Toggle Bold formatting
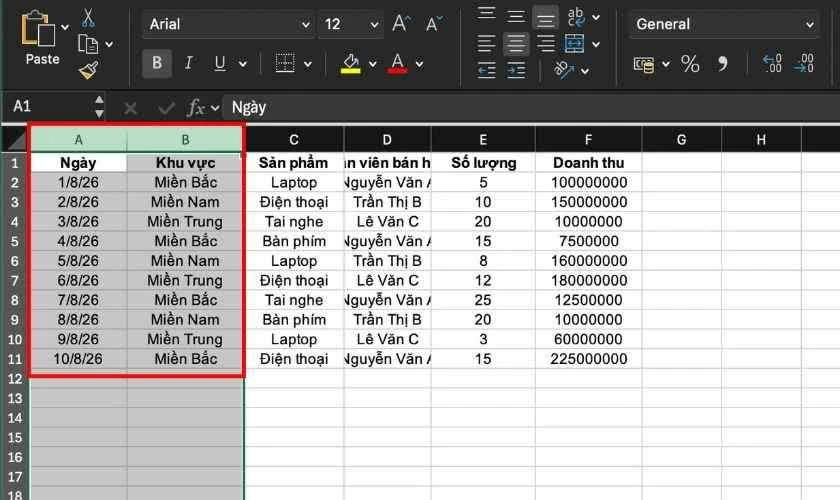840x500 pixels. coord(157,63)
